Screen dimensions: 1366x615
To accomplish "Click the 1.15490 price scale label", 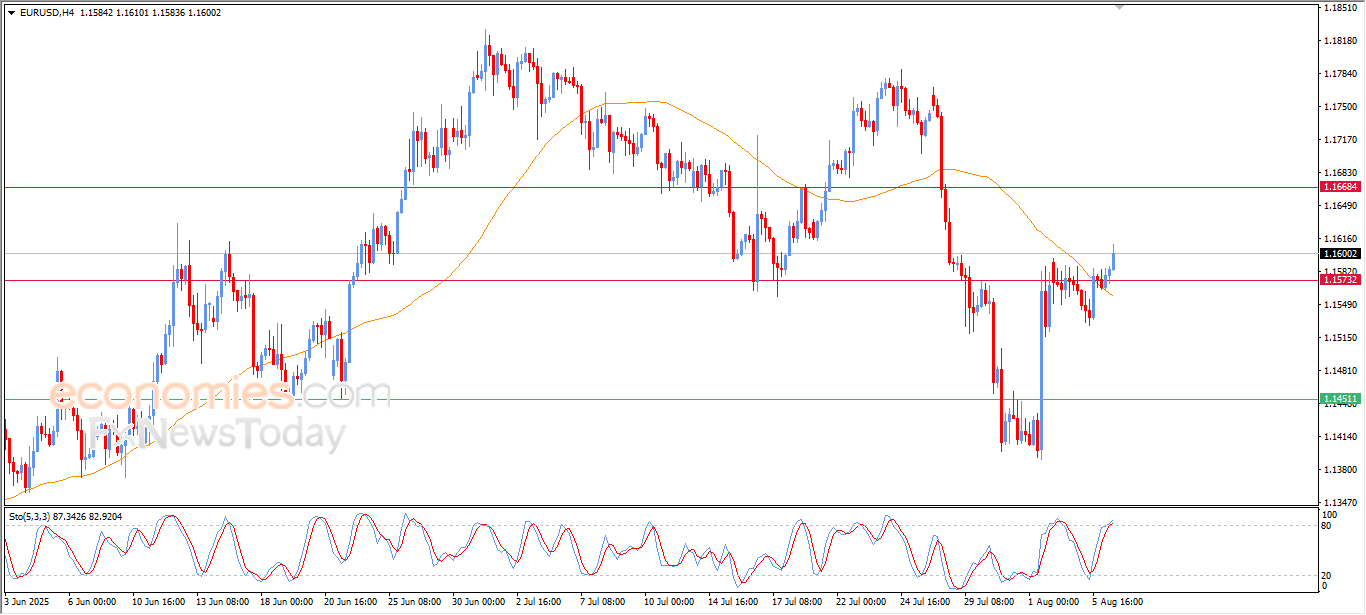I will point(1340,305).
